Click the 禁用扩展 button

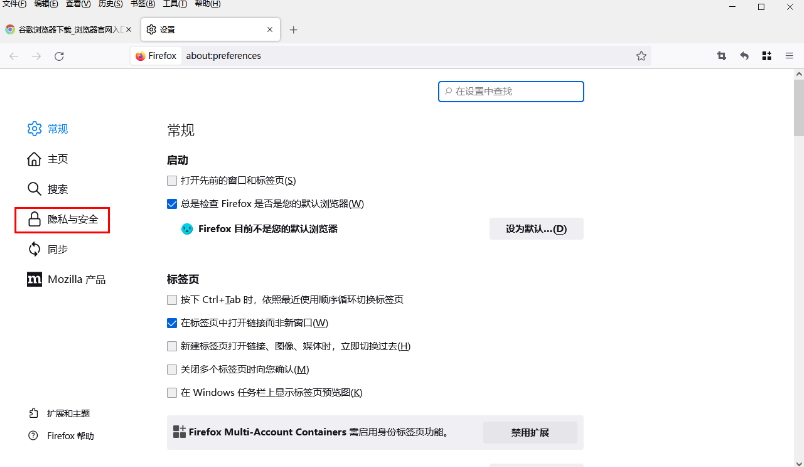(x=530, y=433)
